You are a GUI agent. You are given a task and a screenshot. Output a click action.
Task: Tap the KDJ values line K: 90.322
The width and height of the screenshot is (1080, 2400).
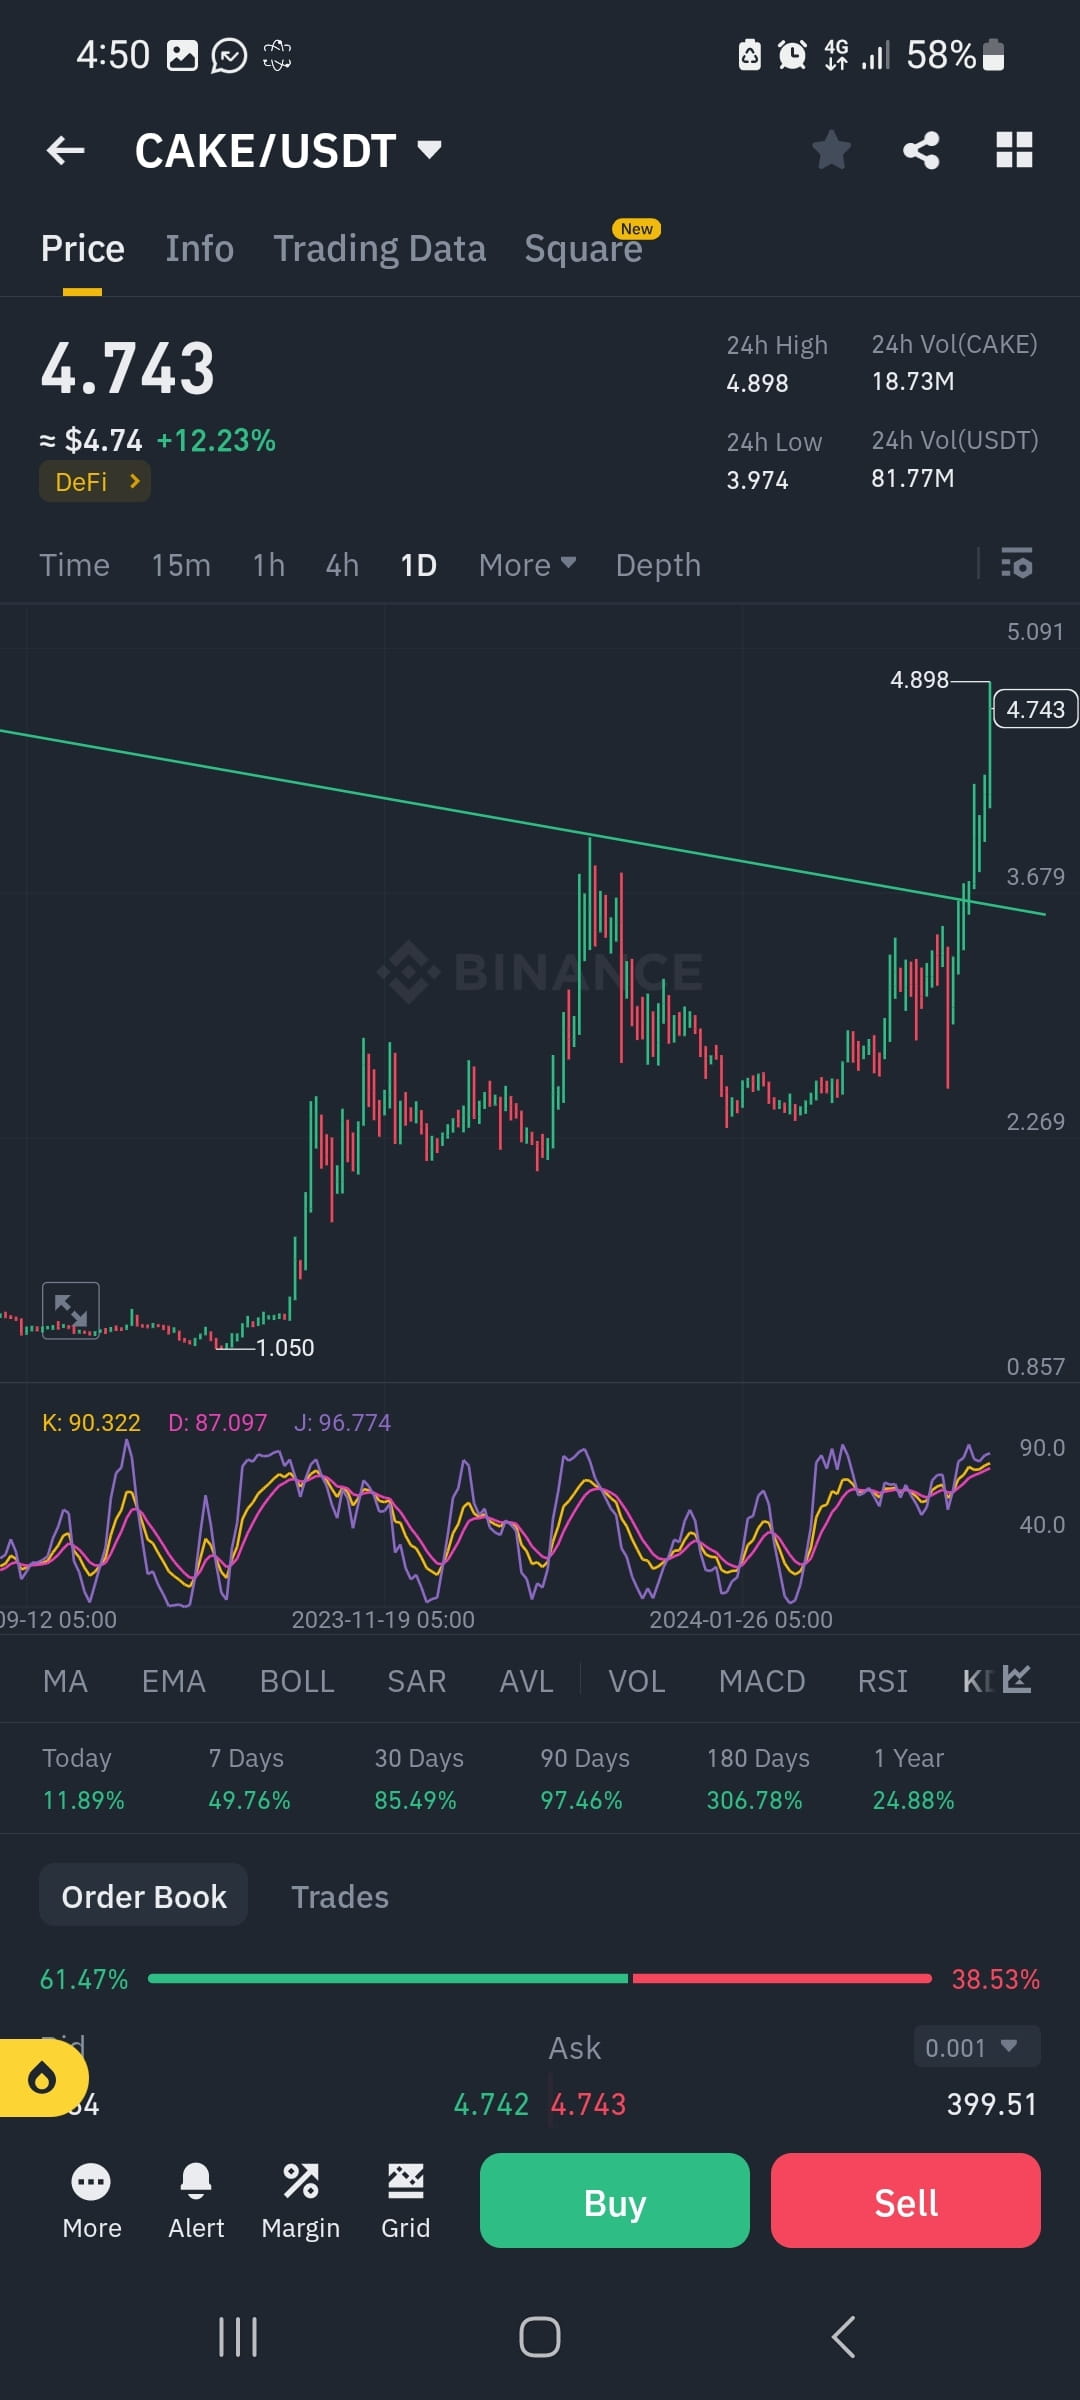[x=91, y=1422]
